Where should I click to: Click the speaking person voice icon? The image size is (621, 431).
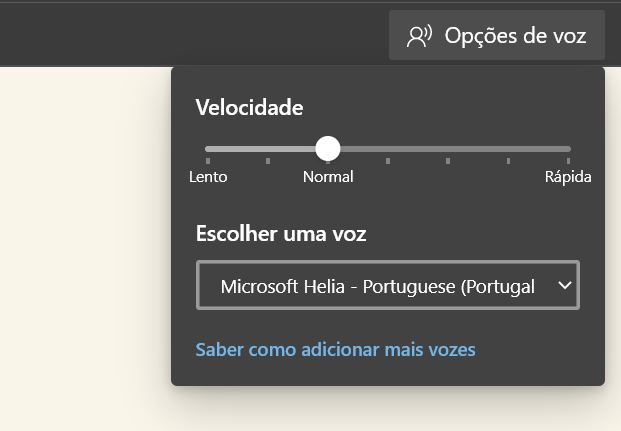click(x=419, y=36)
